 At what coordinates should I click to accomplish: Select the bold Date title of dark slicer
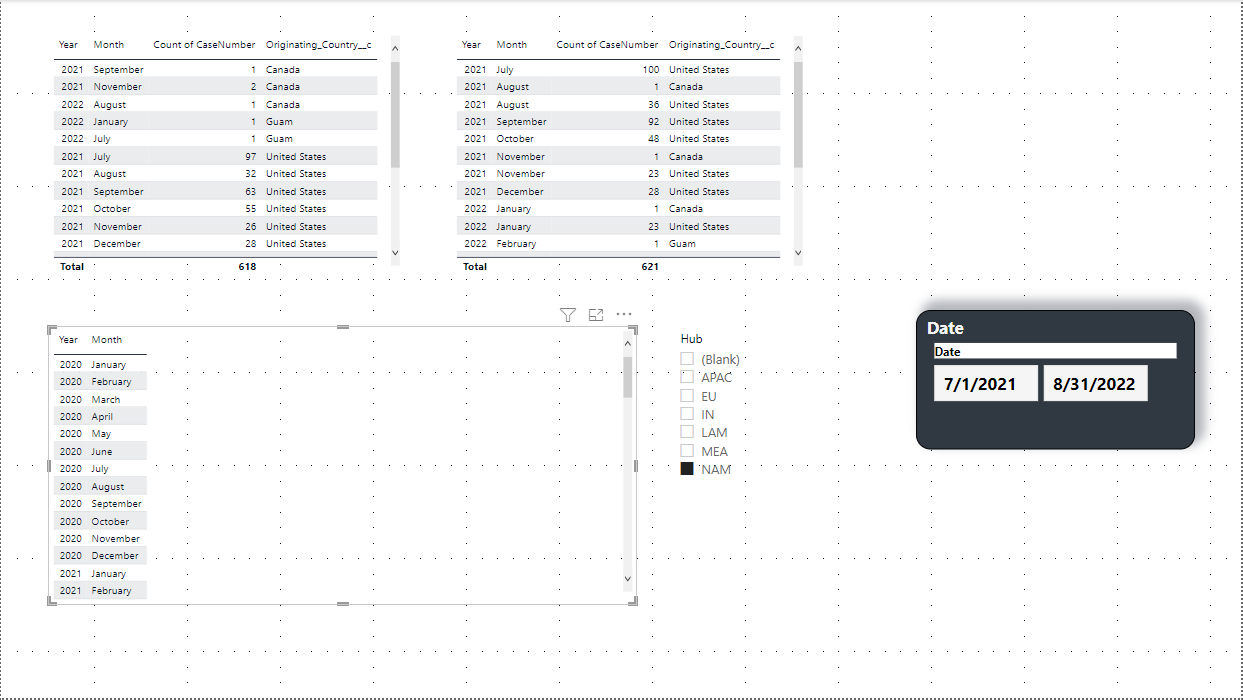(x=945, y=328)
